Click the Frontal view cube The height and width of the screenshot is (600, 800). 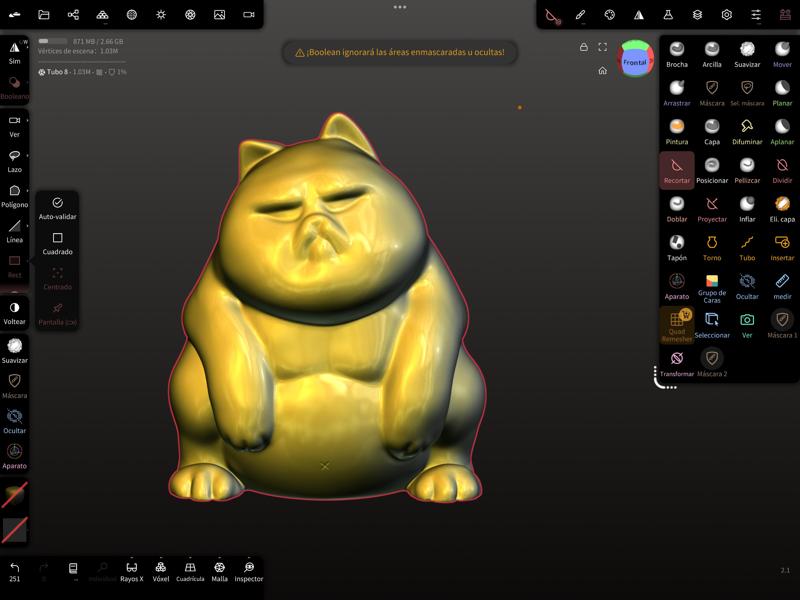[x=635, y=61]
